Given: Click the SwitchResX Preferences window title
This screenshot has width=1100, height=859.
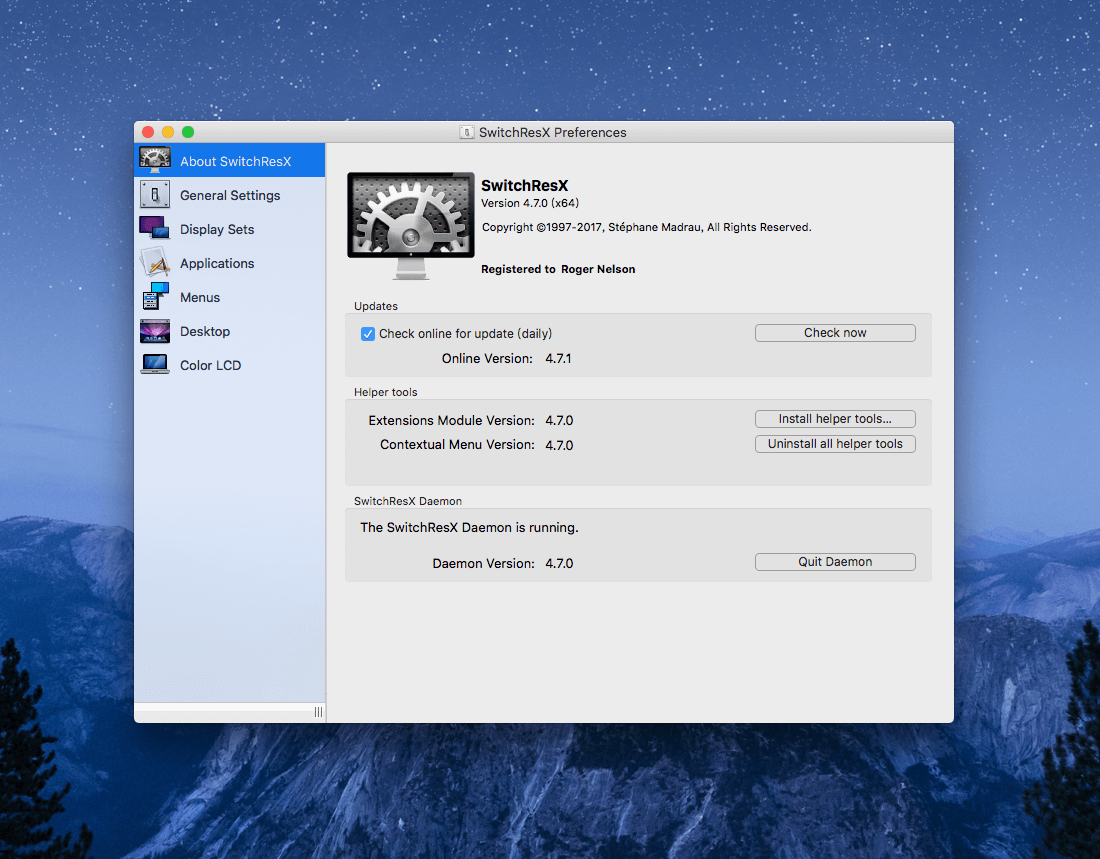Looking at the screenshot, I should tap(552, 133).
